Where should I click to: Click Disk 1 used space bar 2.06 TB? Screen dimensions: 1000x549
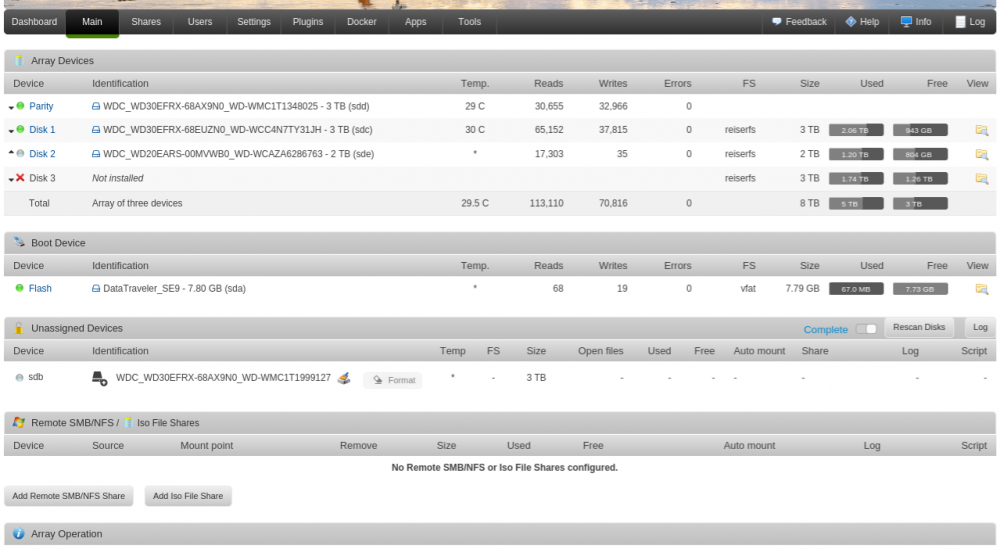856,130
